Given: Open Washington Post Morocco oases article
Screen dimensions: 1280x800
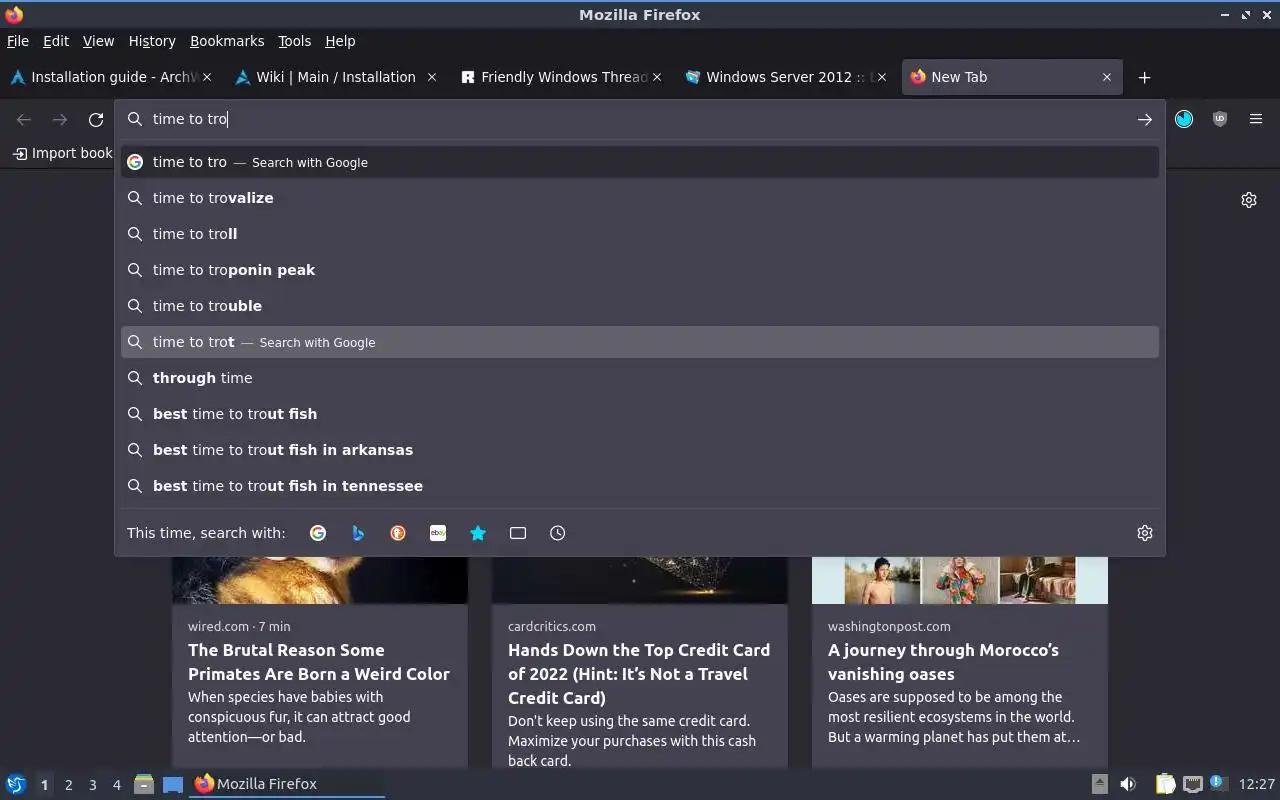Looking at the screenshot, I should (x=943, y=662).
